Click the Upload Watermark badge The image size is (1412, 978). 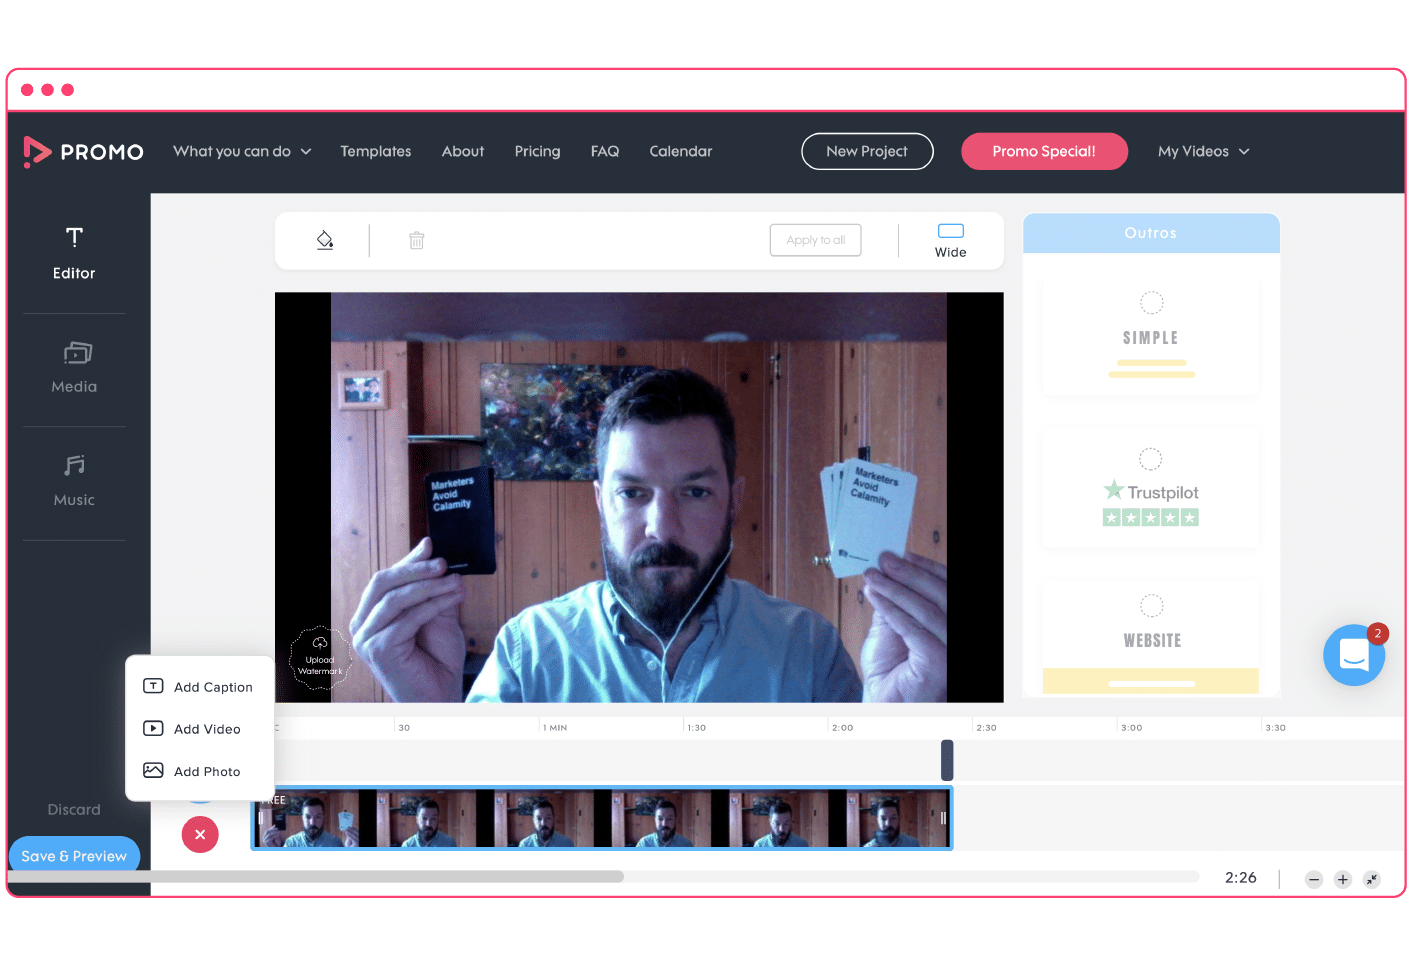[320, 658]
